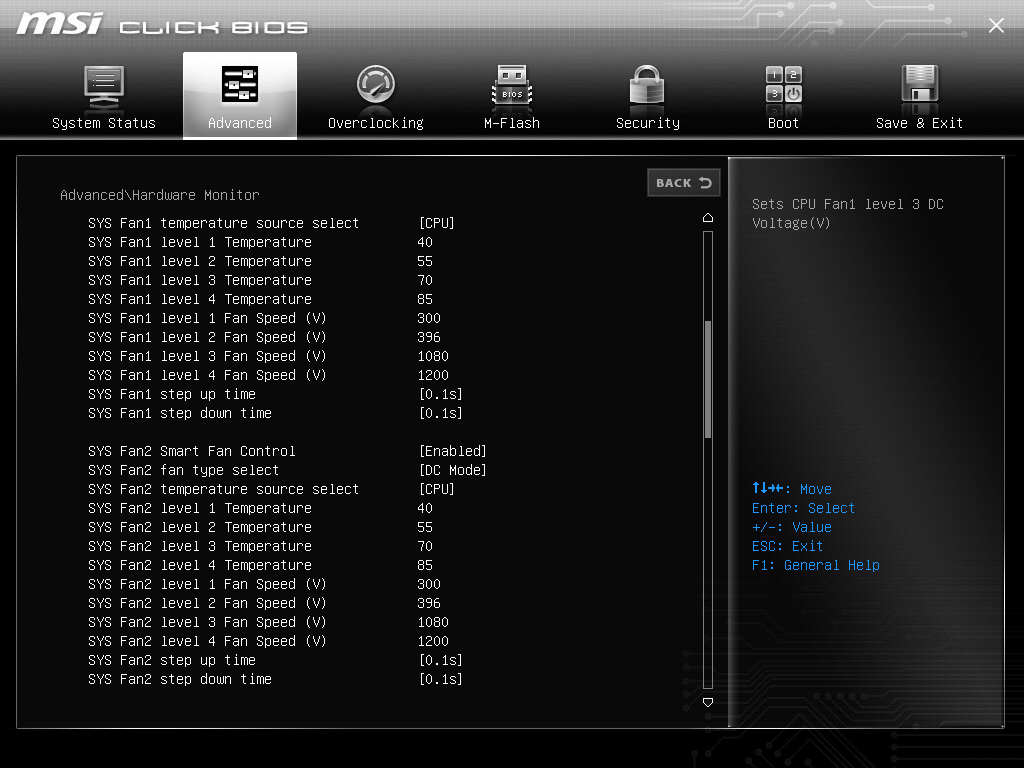This screenshot has width=1024, height=768.
Task: Select SYS Fan1 level 1 Temperature value 40
Action: [x=425, y=242]
